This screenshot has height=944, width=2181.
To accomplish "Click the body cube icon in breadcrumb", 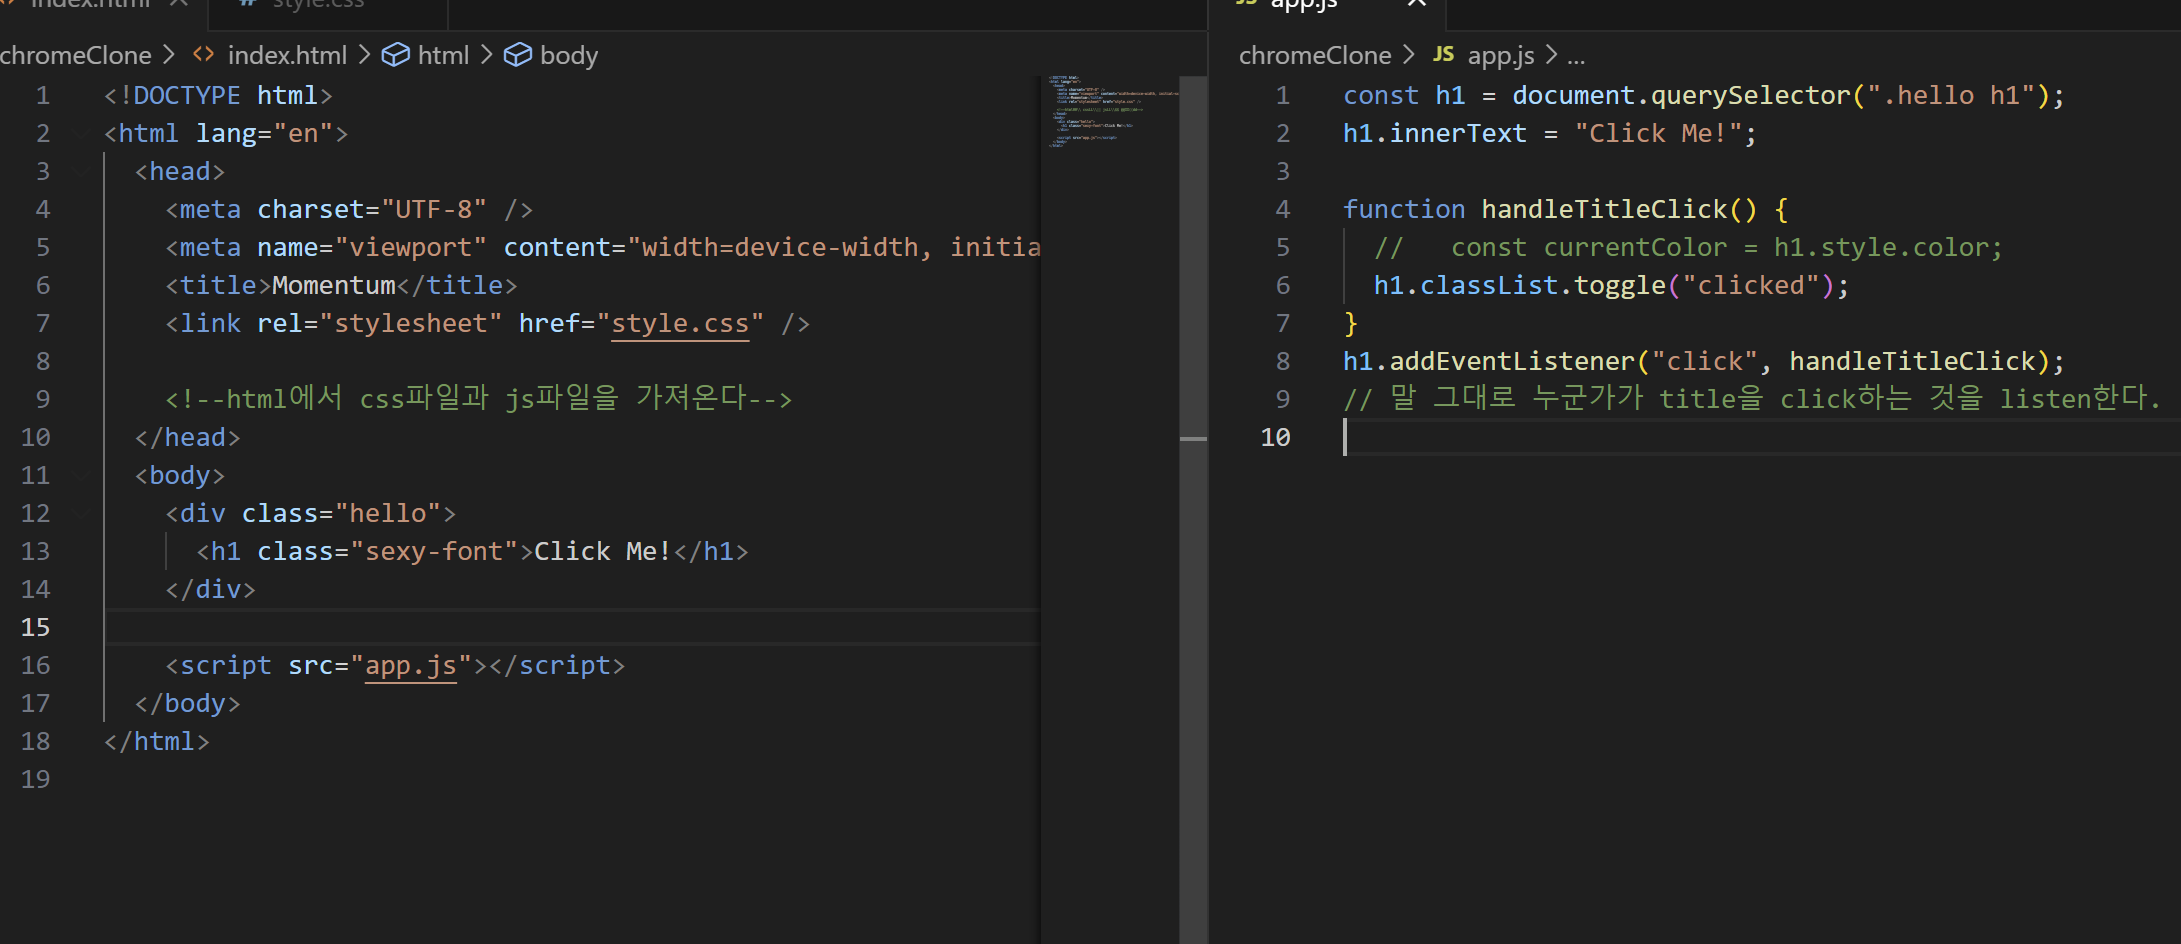I will [x=517, y=55].
